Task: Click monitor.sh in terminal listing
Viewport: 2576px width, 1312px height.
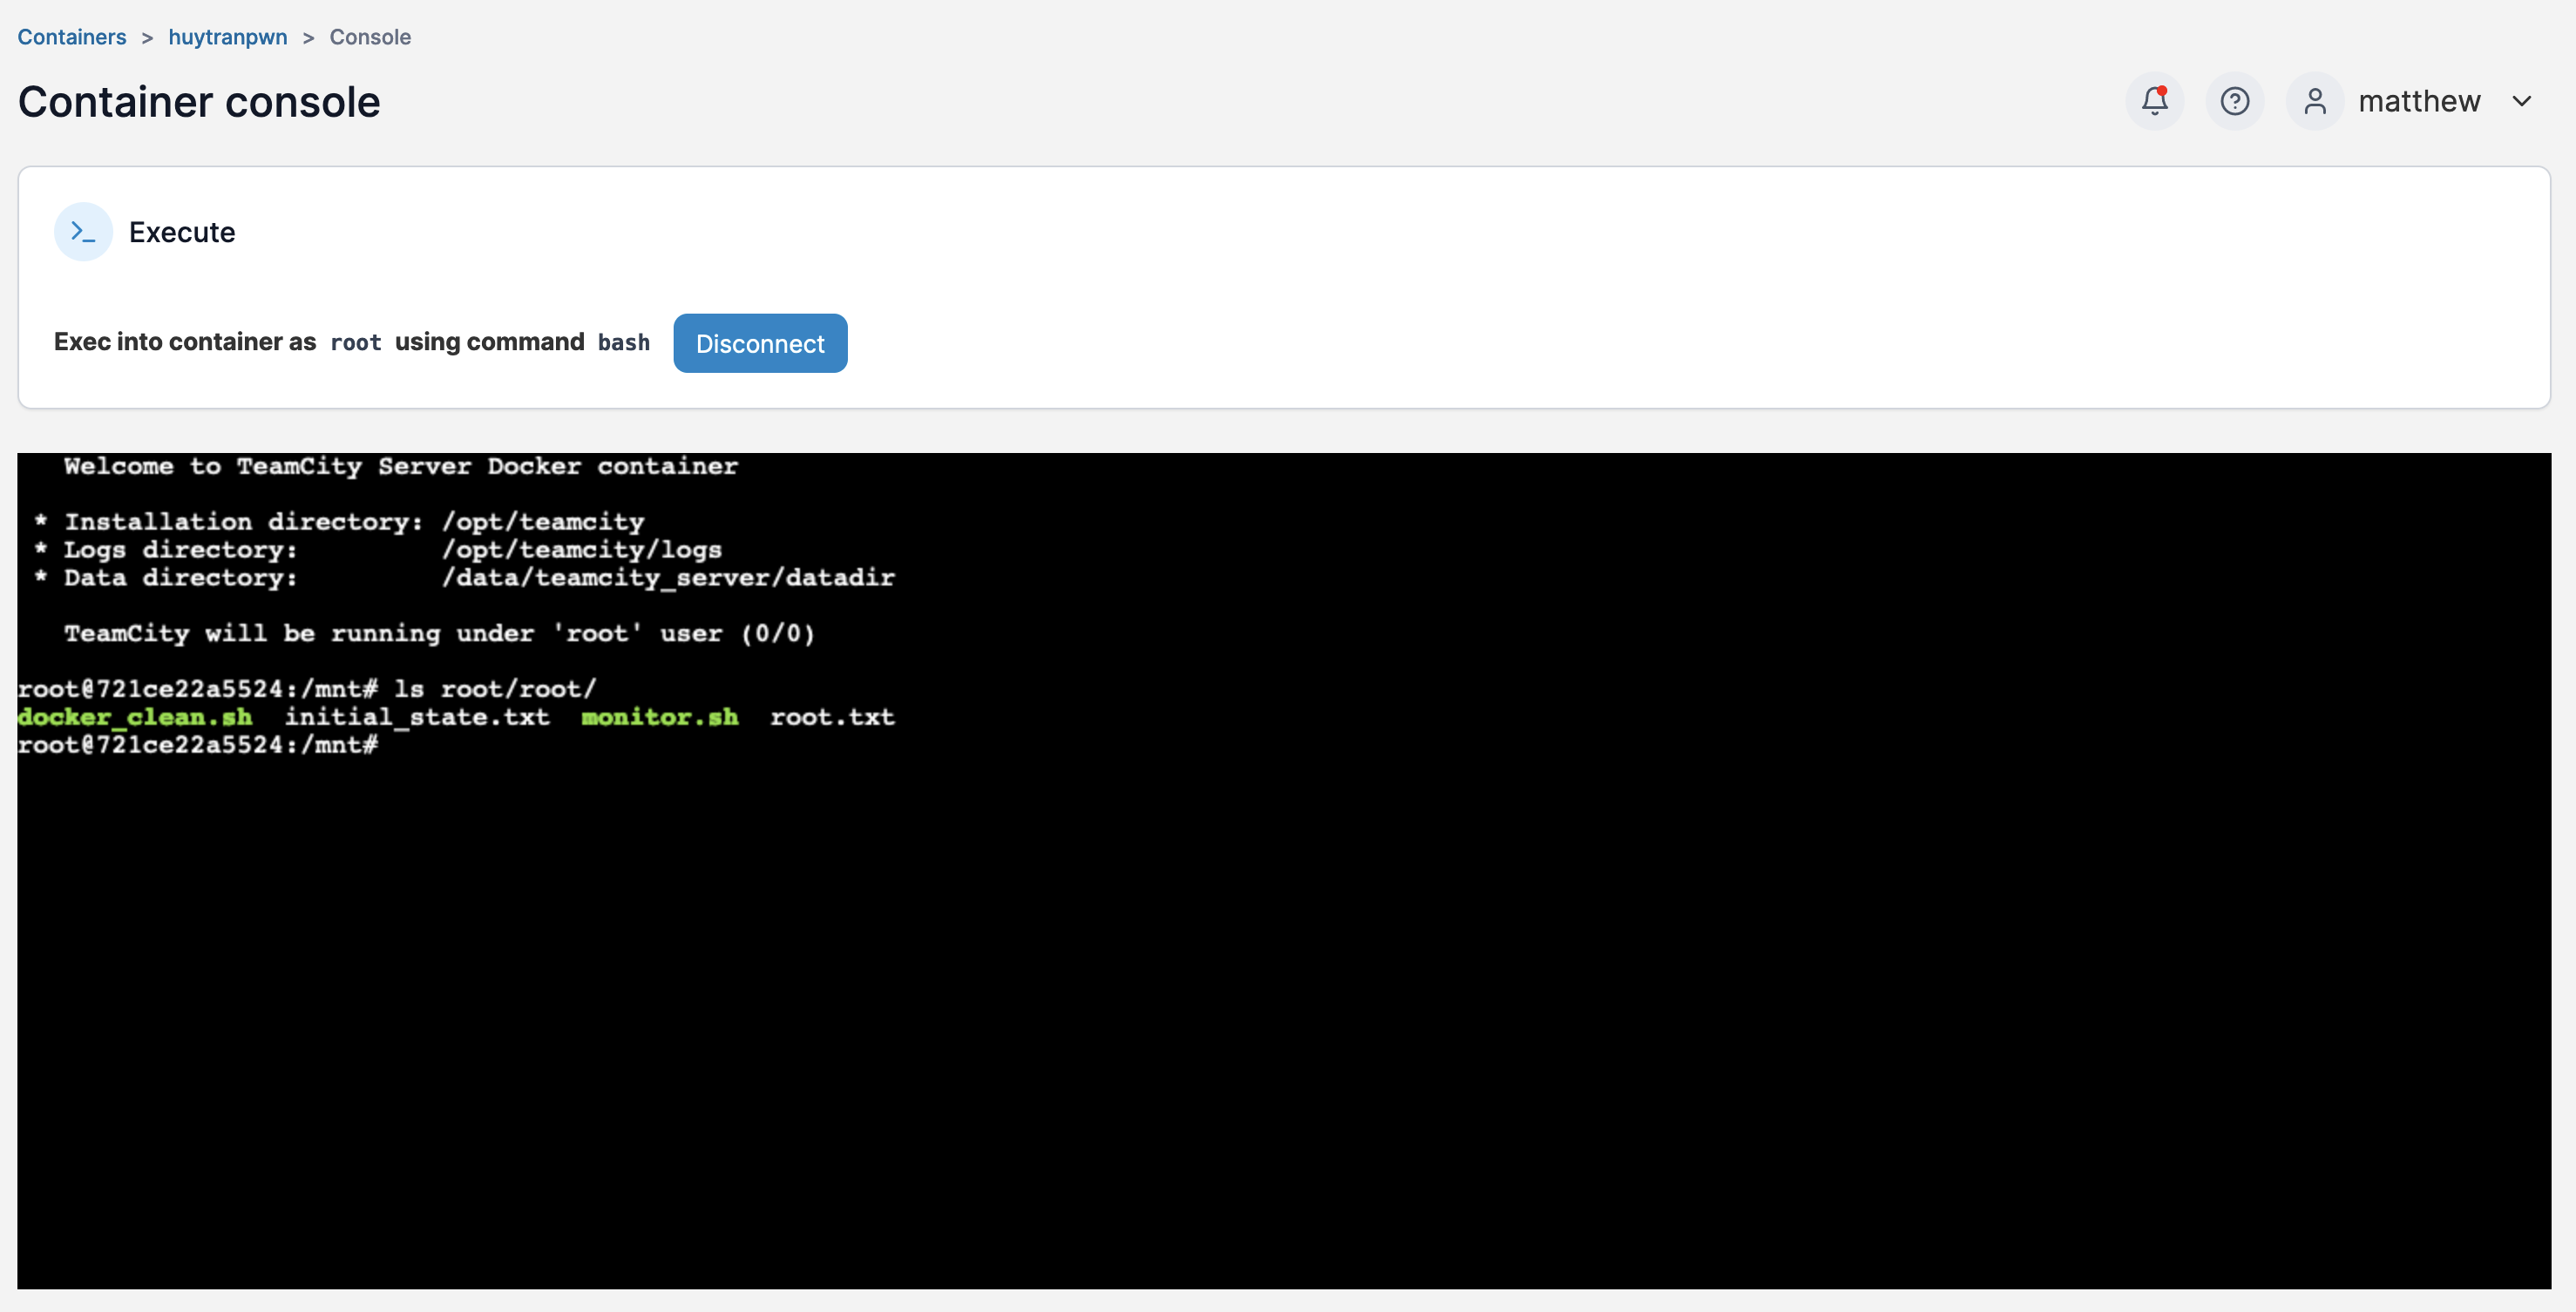Action: click(659, 717)
